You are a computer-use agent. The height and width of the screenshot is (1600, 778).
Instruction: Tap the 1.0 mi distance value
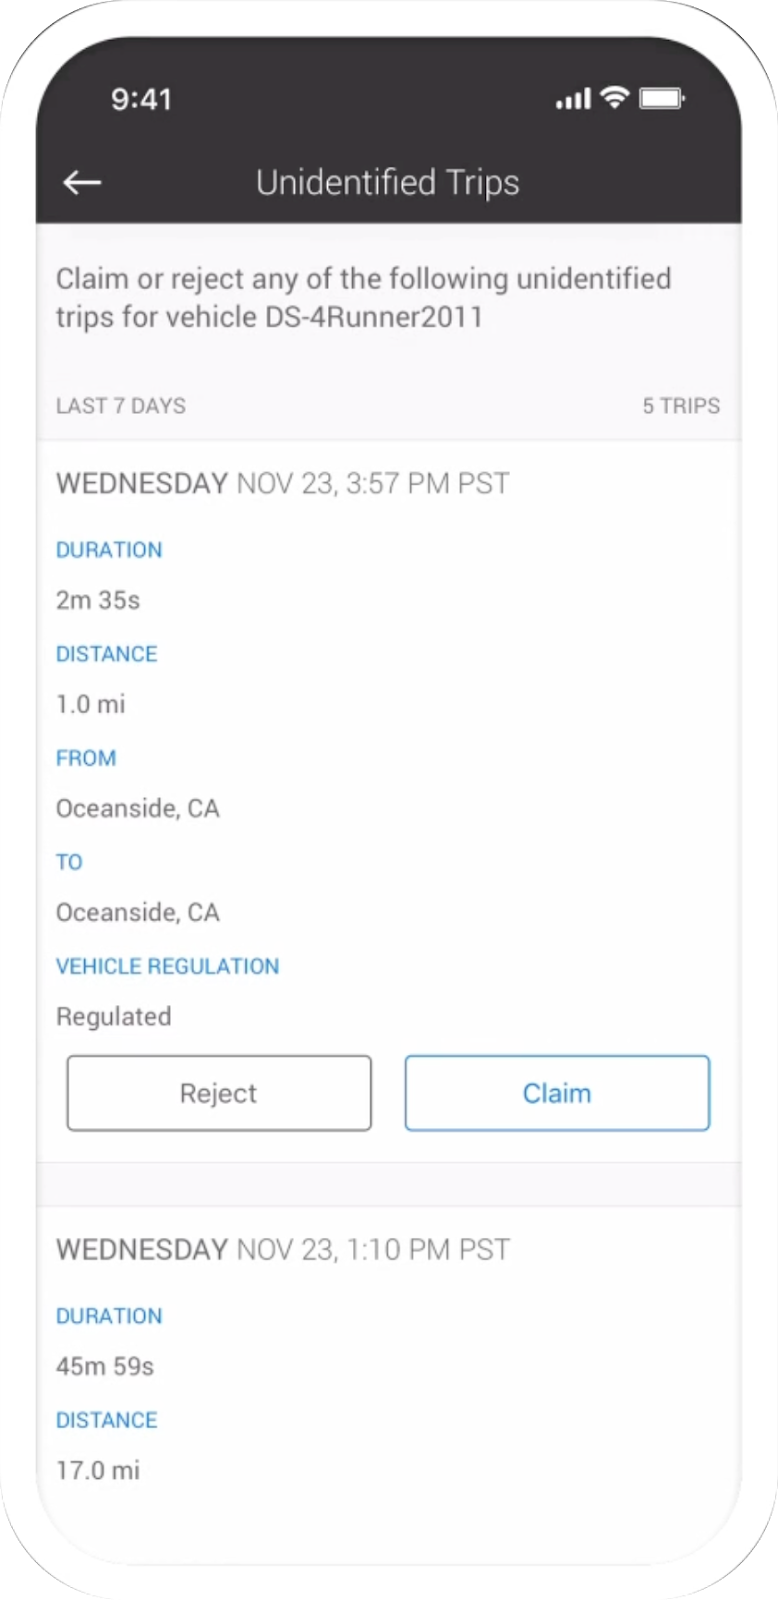[91, 704]
